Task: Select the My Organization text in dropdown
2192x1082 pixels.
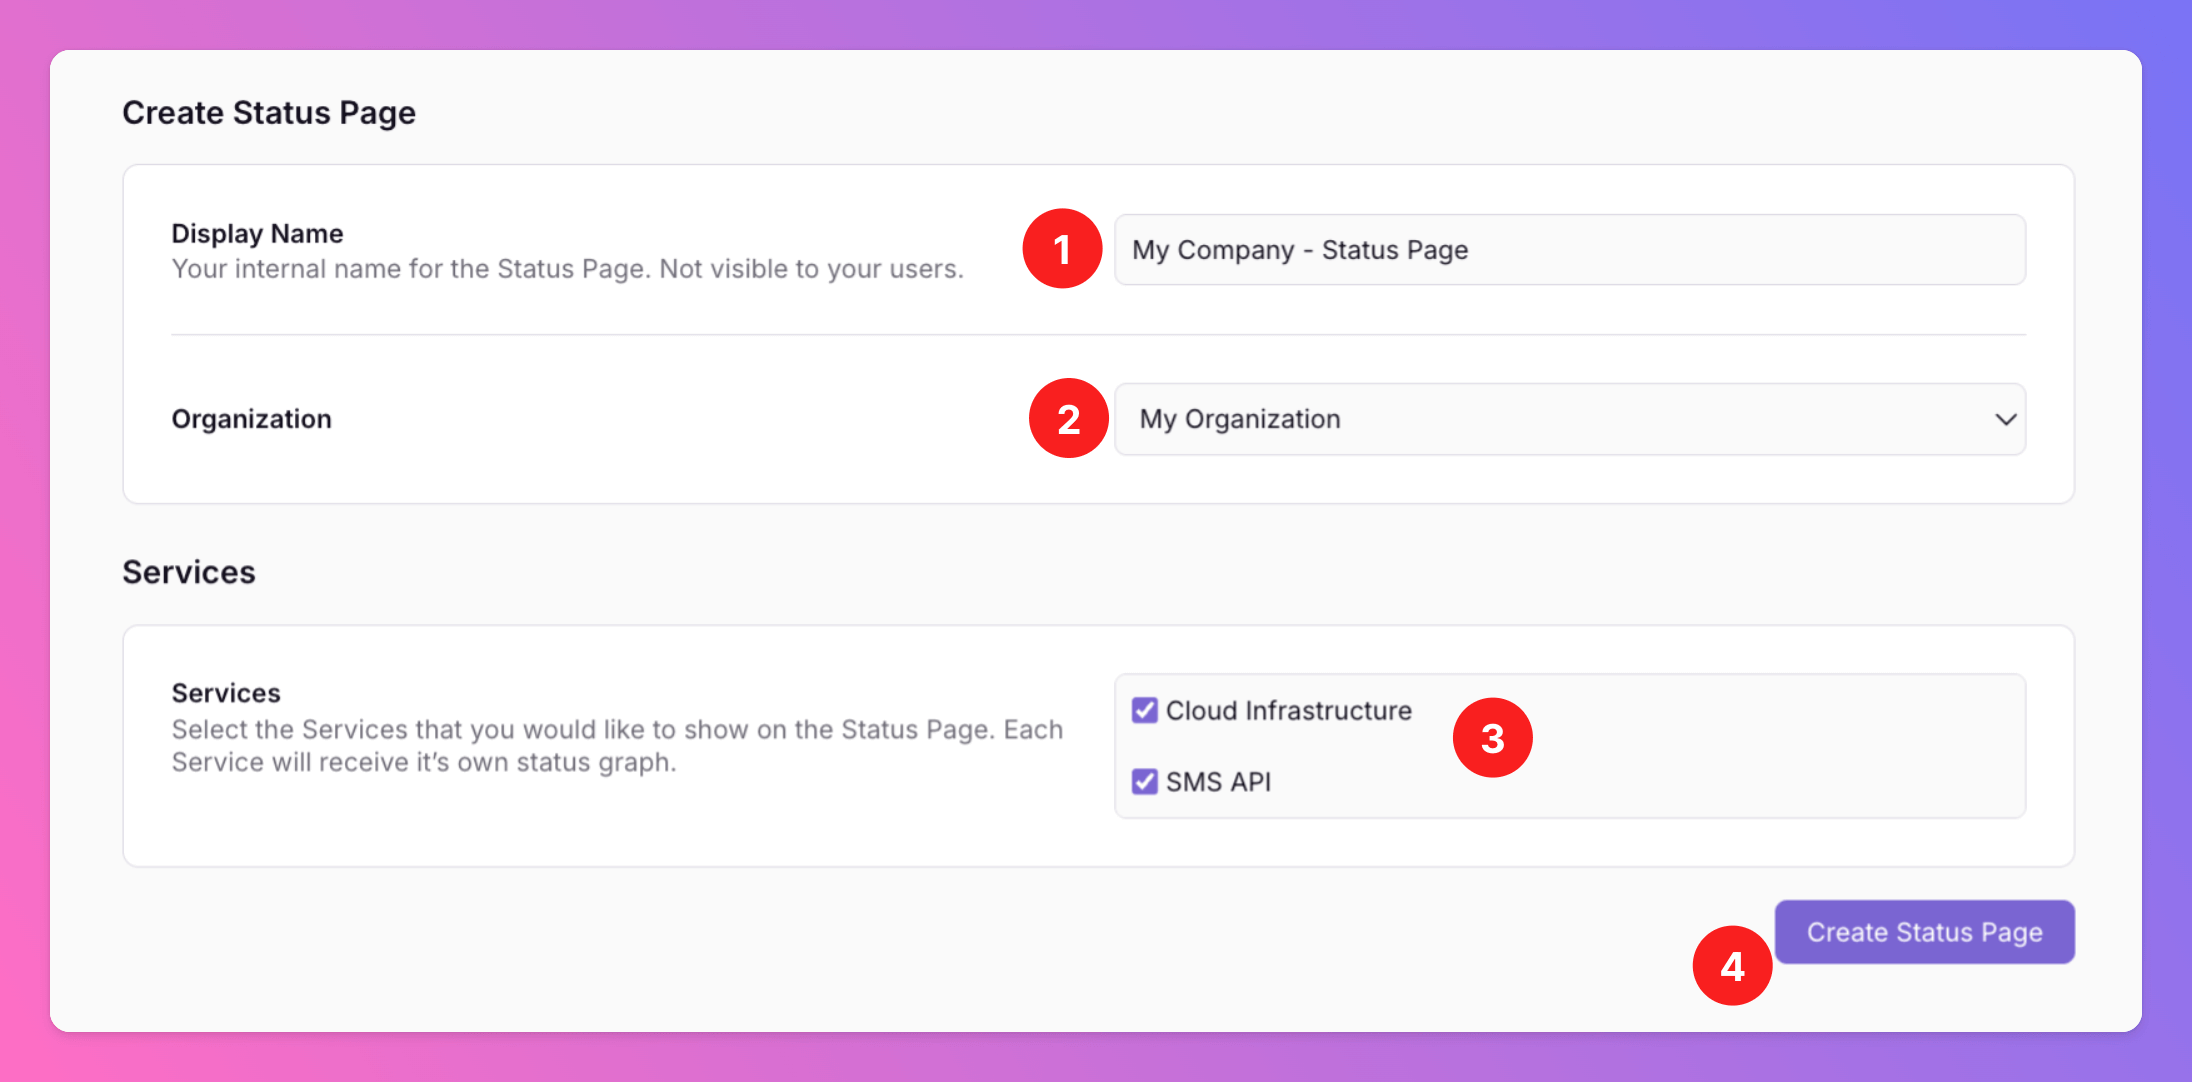Action: click(x=1240, y=419)
